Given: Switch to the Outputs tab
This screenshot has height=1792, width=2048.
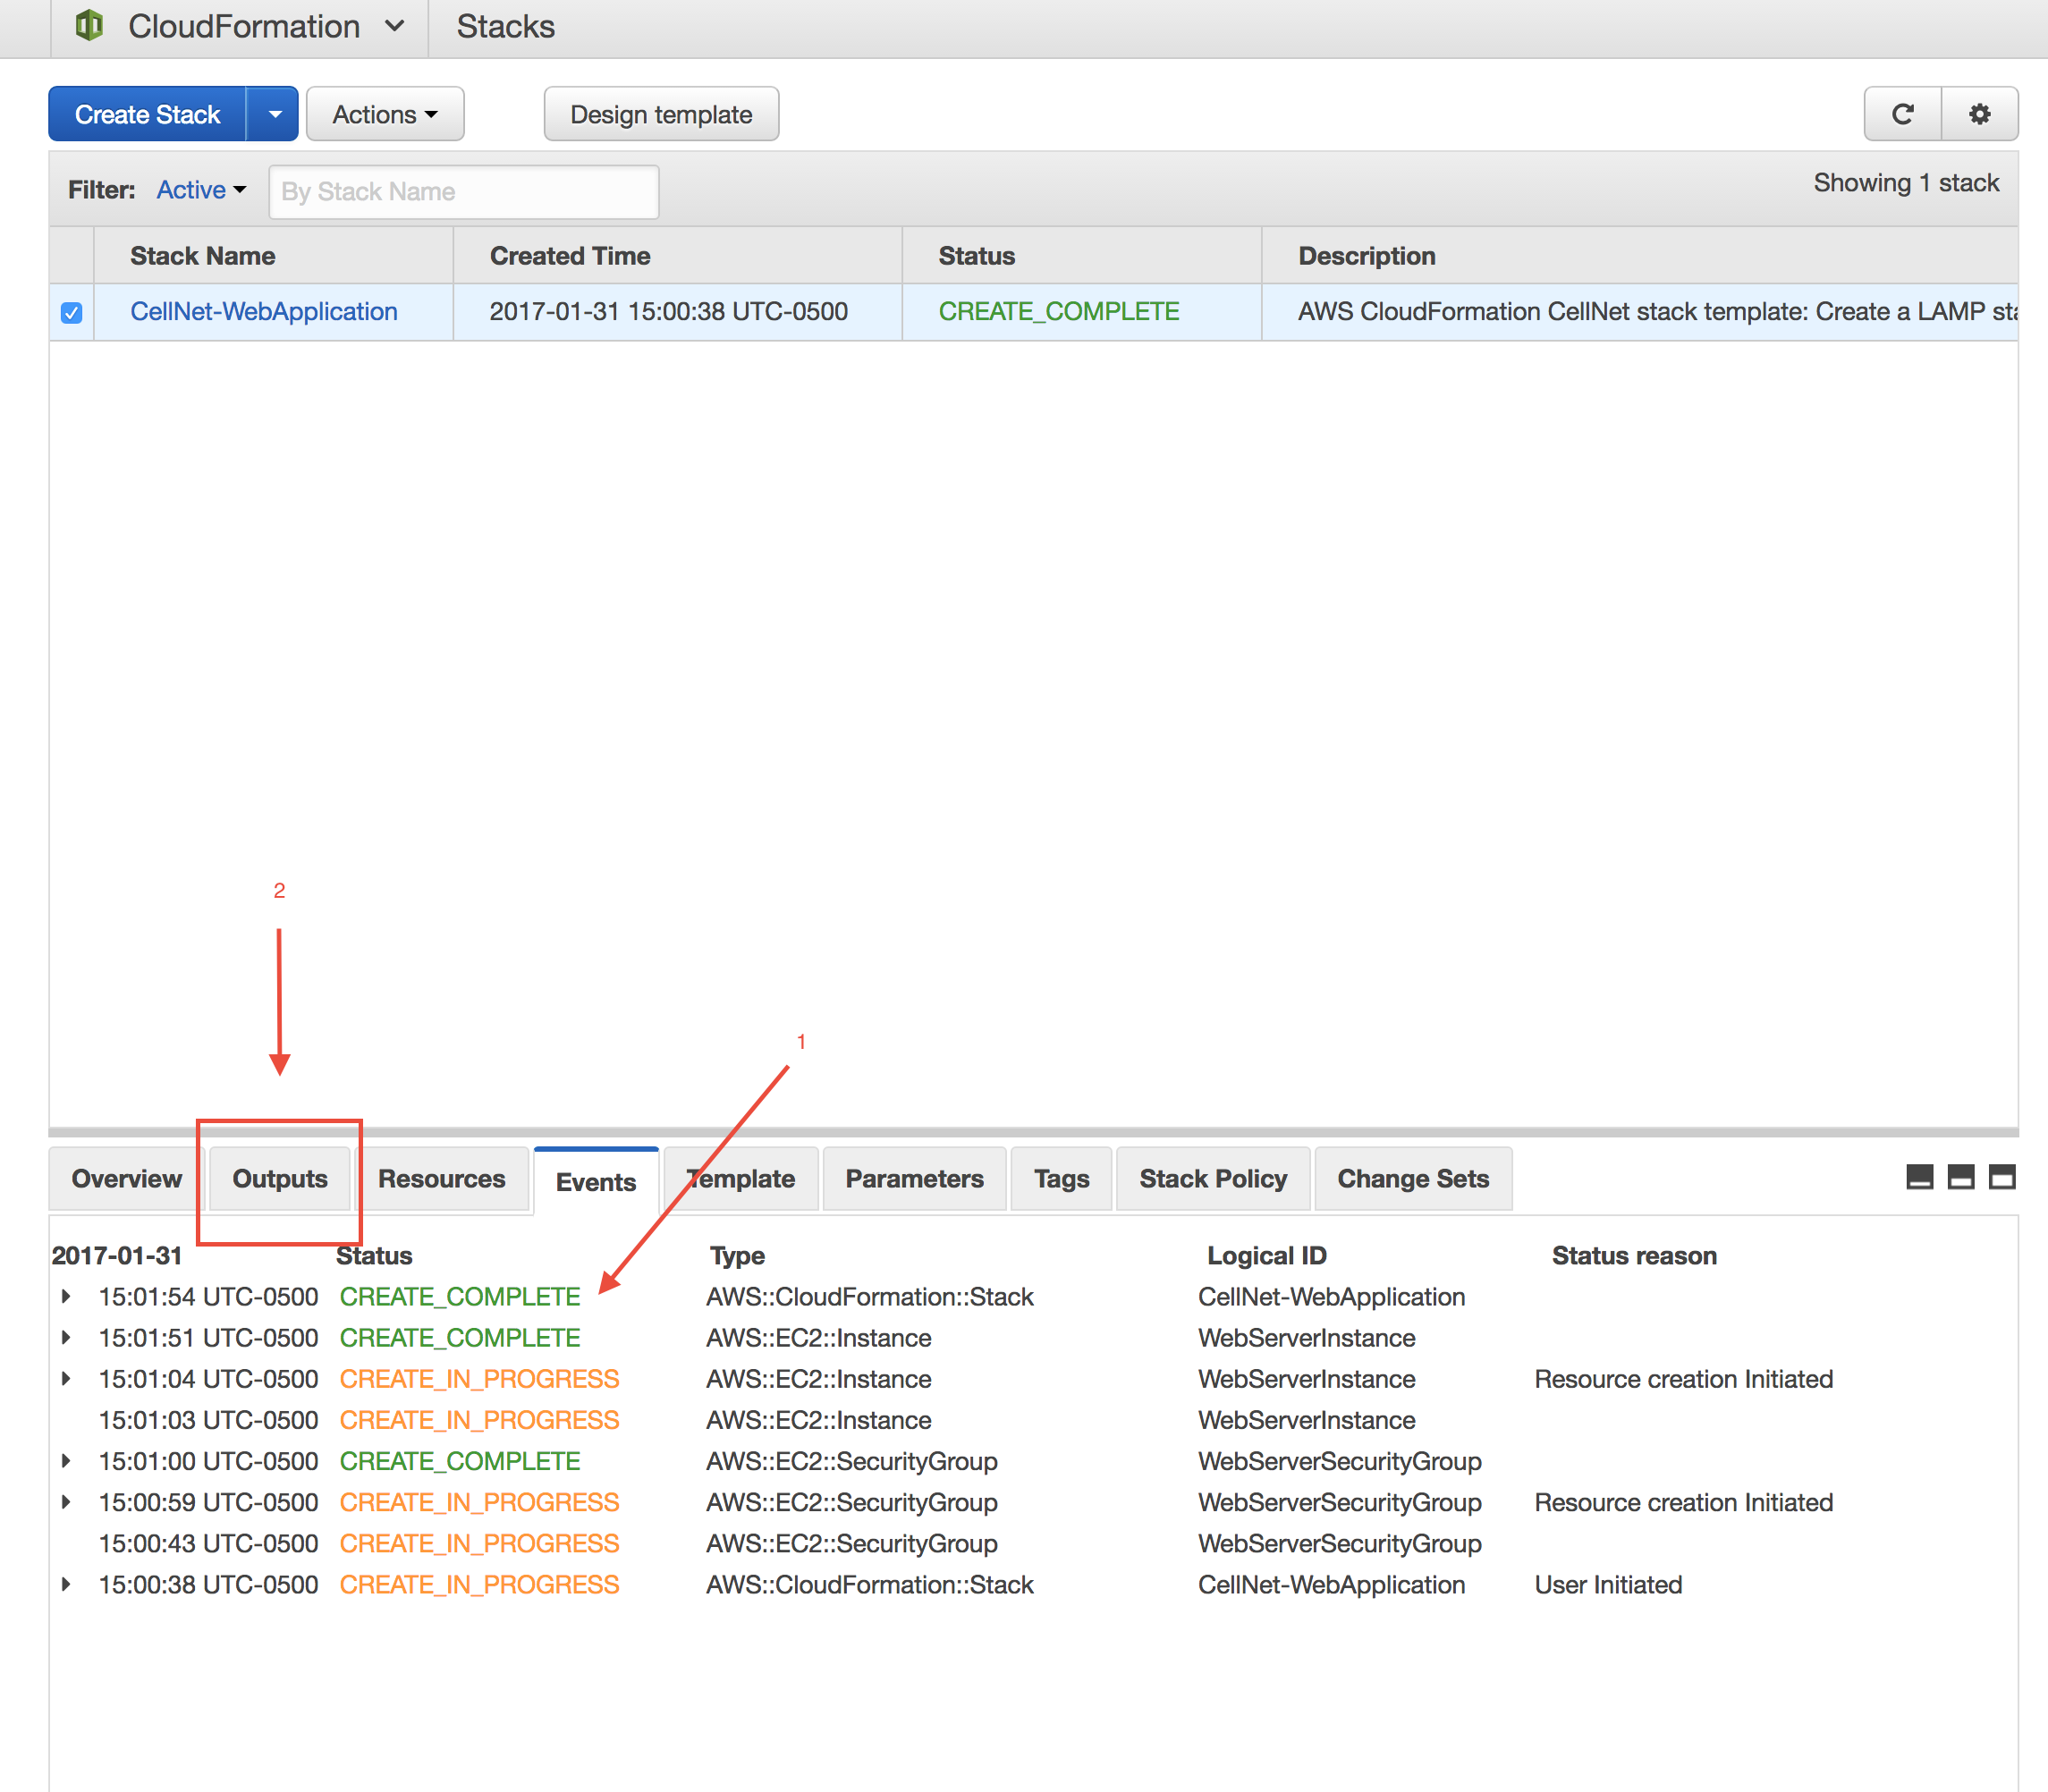Looking at the screenshot, I should tap(277, 1174).
